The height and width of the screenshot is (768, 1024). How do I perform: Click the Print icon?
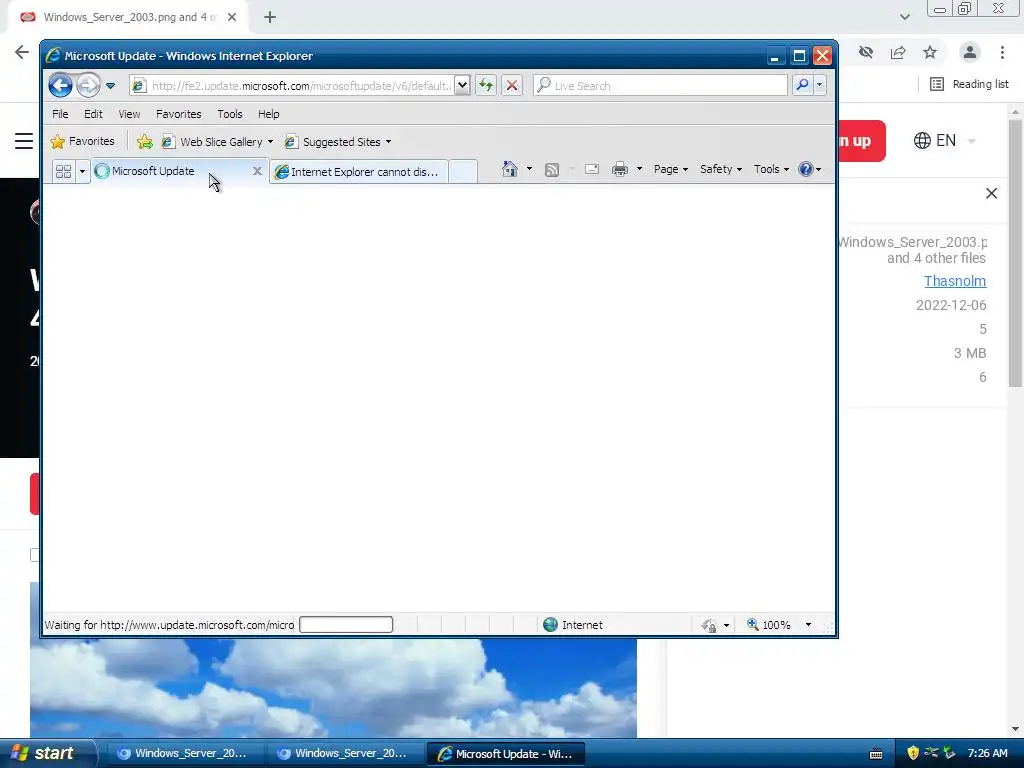pyautogui.click(x=620, y=170)
